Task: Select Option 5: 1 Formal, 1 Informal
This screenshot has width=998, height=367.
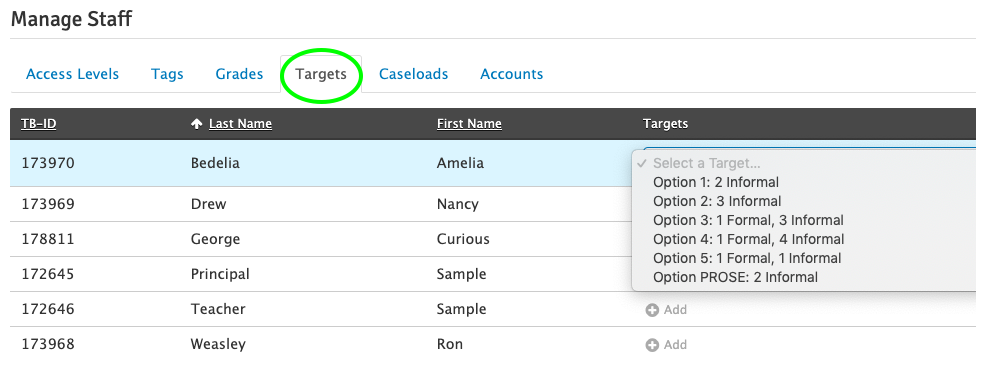Action: click(747, 258)
